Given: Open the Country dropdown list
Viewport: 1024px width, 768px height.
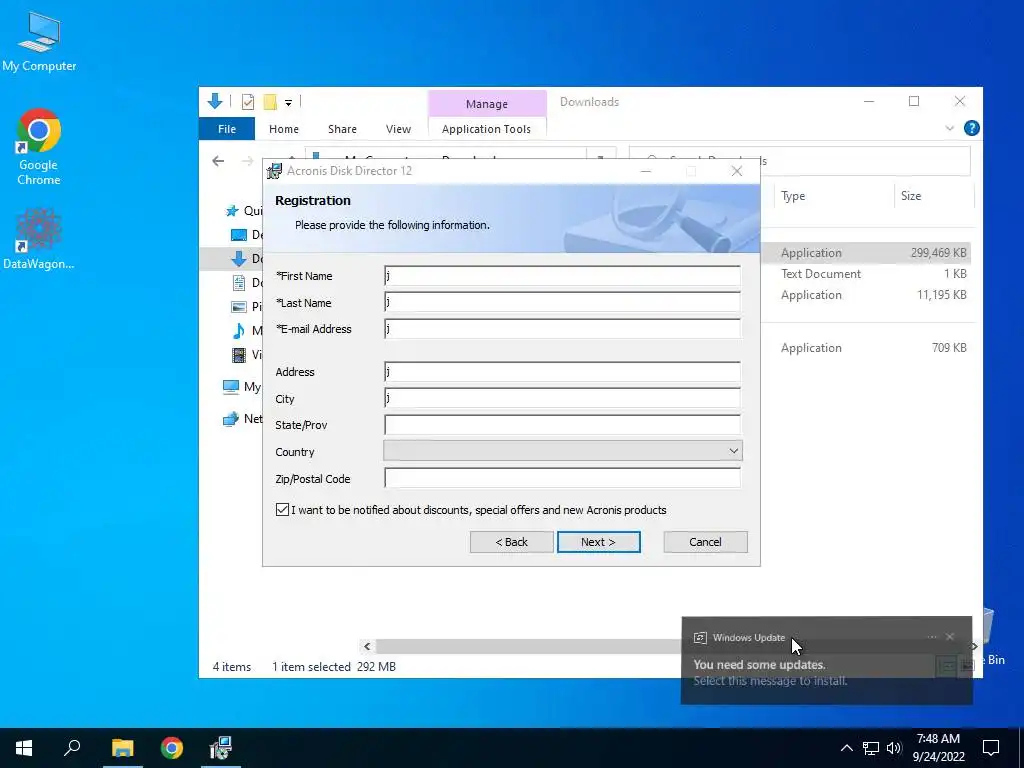Looking at the screenshot, I should 563,451.
